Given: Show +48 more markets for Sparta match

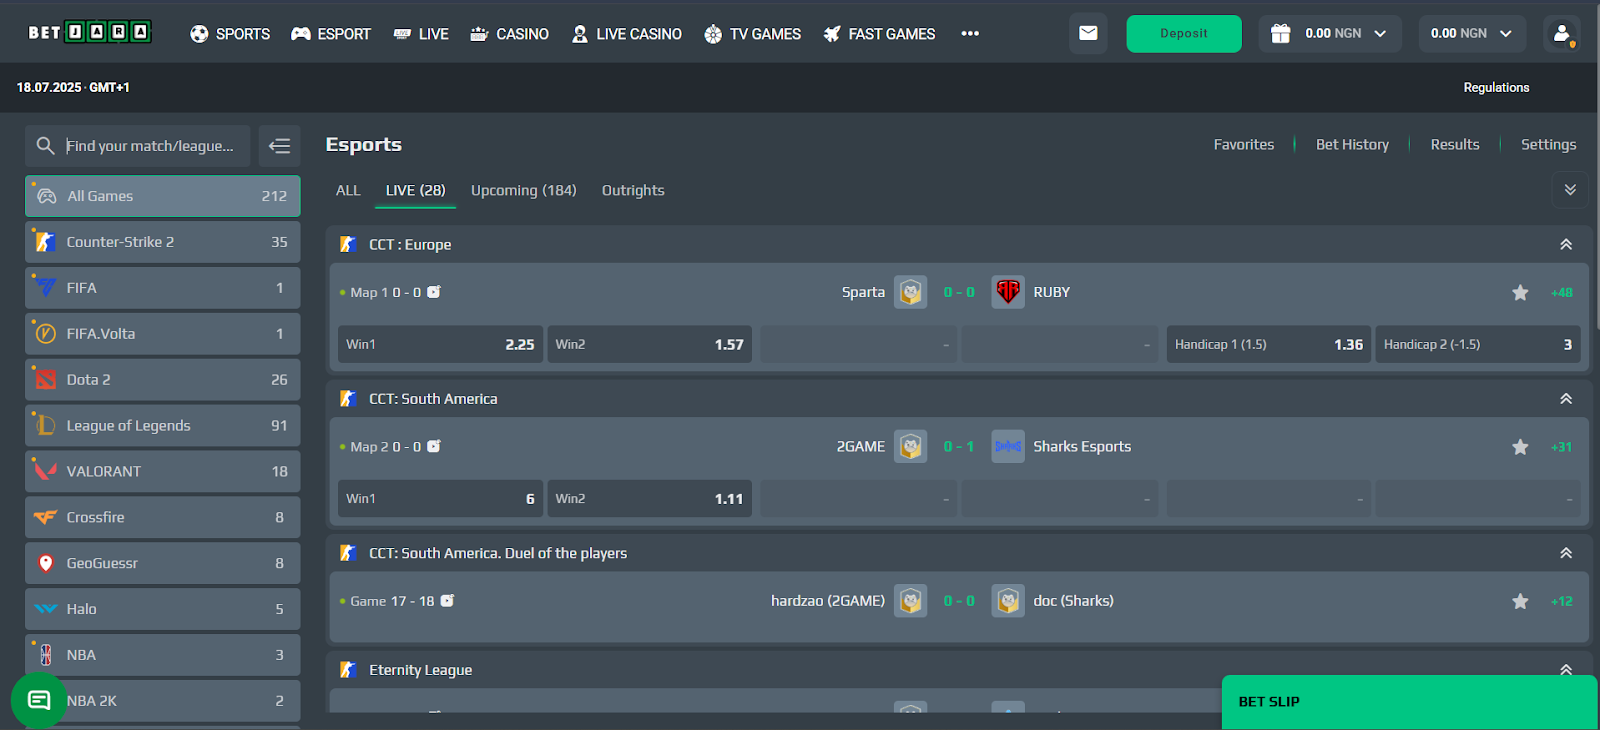Looking at the screenshot, I should (1561, 292).
